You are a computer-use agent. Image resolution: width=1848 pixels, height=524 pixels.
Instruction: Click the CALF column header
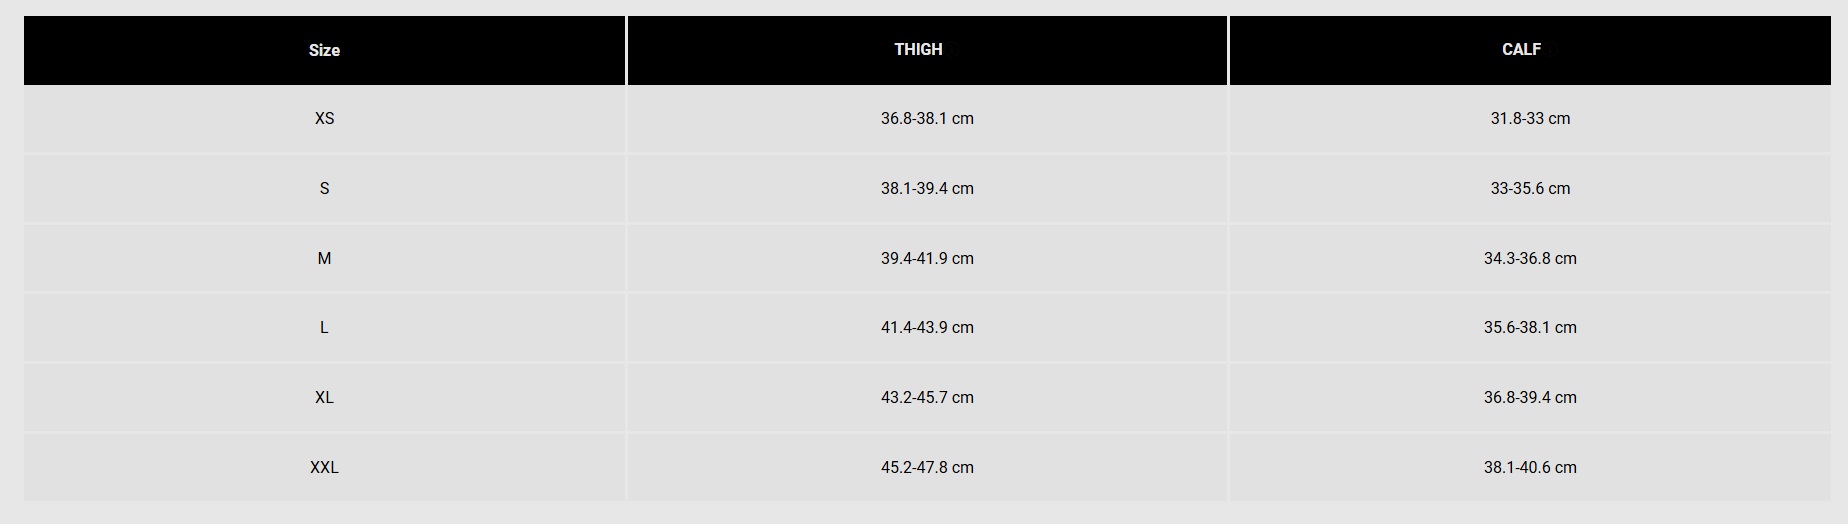pos(1521,49)
